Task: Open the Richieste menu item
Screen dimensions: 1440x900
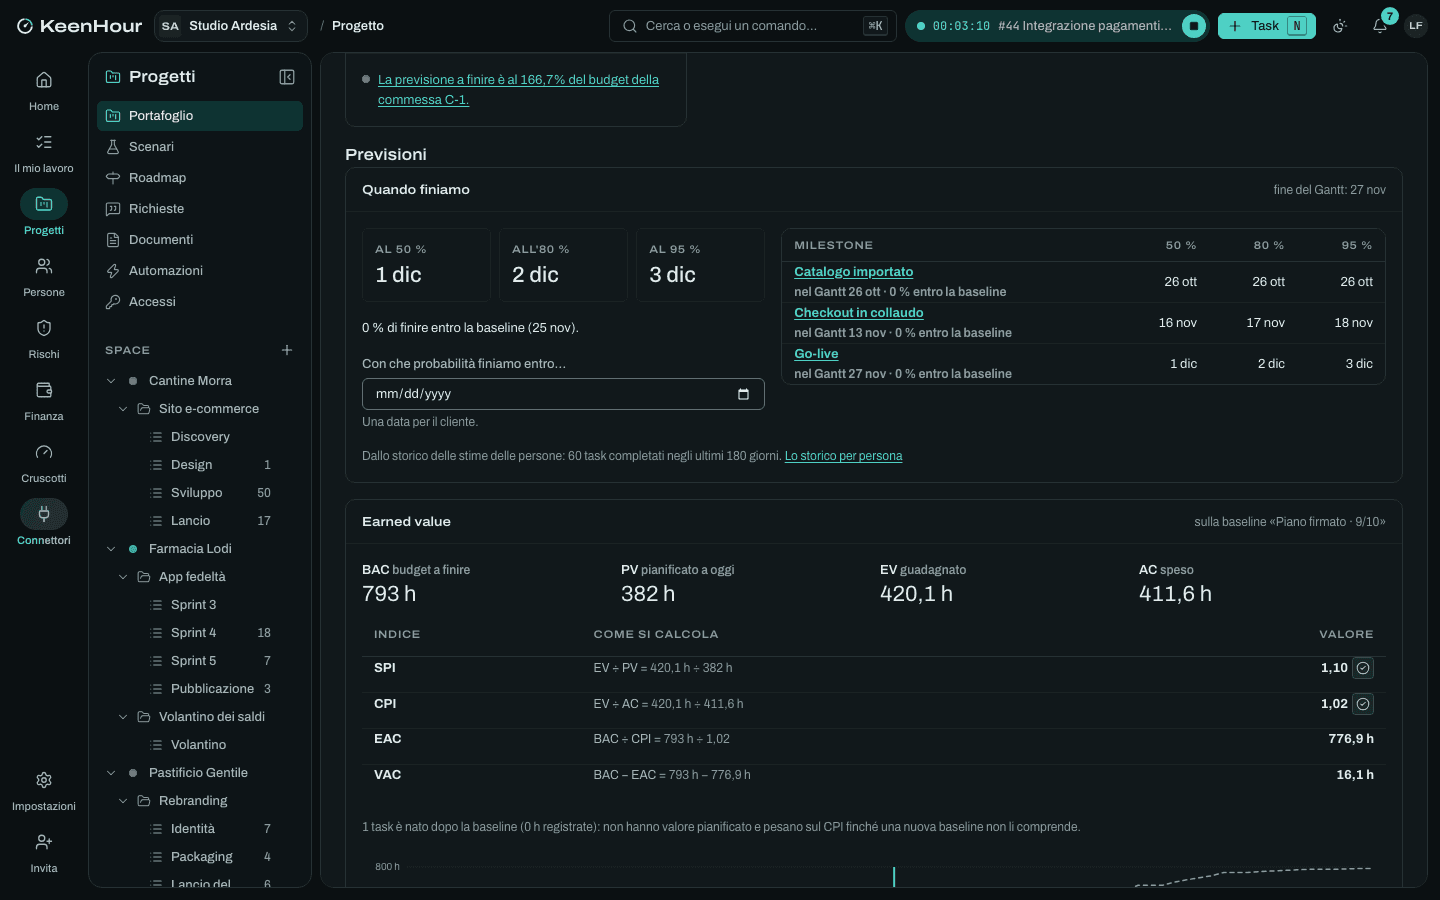Action: click(200, 209)
